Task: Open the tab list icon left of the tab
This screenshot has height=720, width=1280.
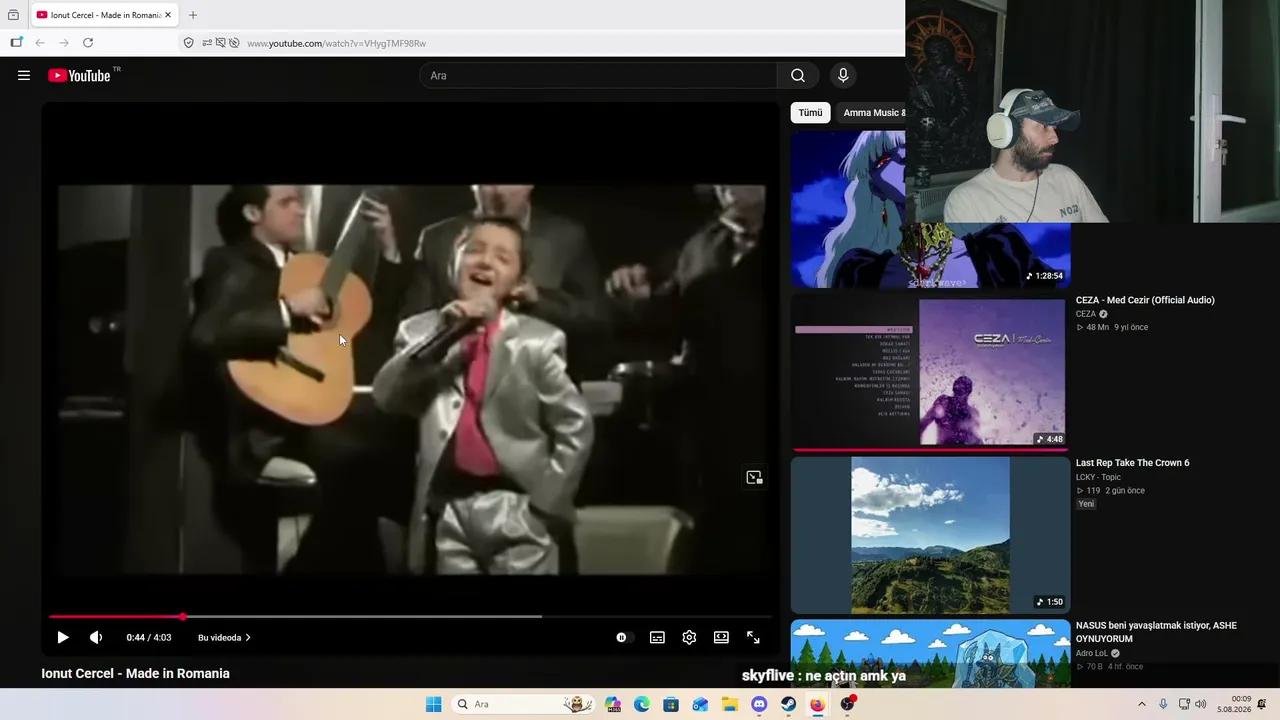Action: point(13,15)
